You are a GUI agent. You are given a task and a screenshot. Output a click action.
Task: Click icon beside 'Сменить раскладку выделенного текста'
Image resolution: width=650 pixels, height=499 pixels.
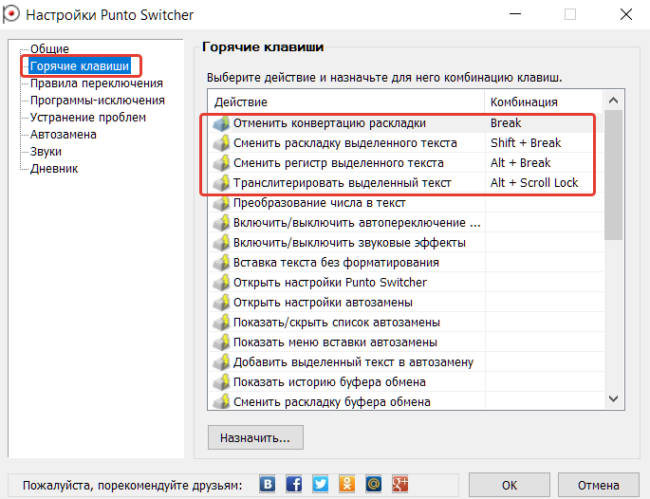pos(221,143)
